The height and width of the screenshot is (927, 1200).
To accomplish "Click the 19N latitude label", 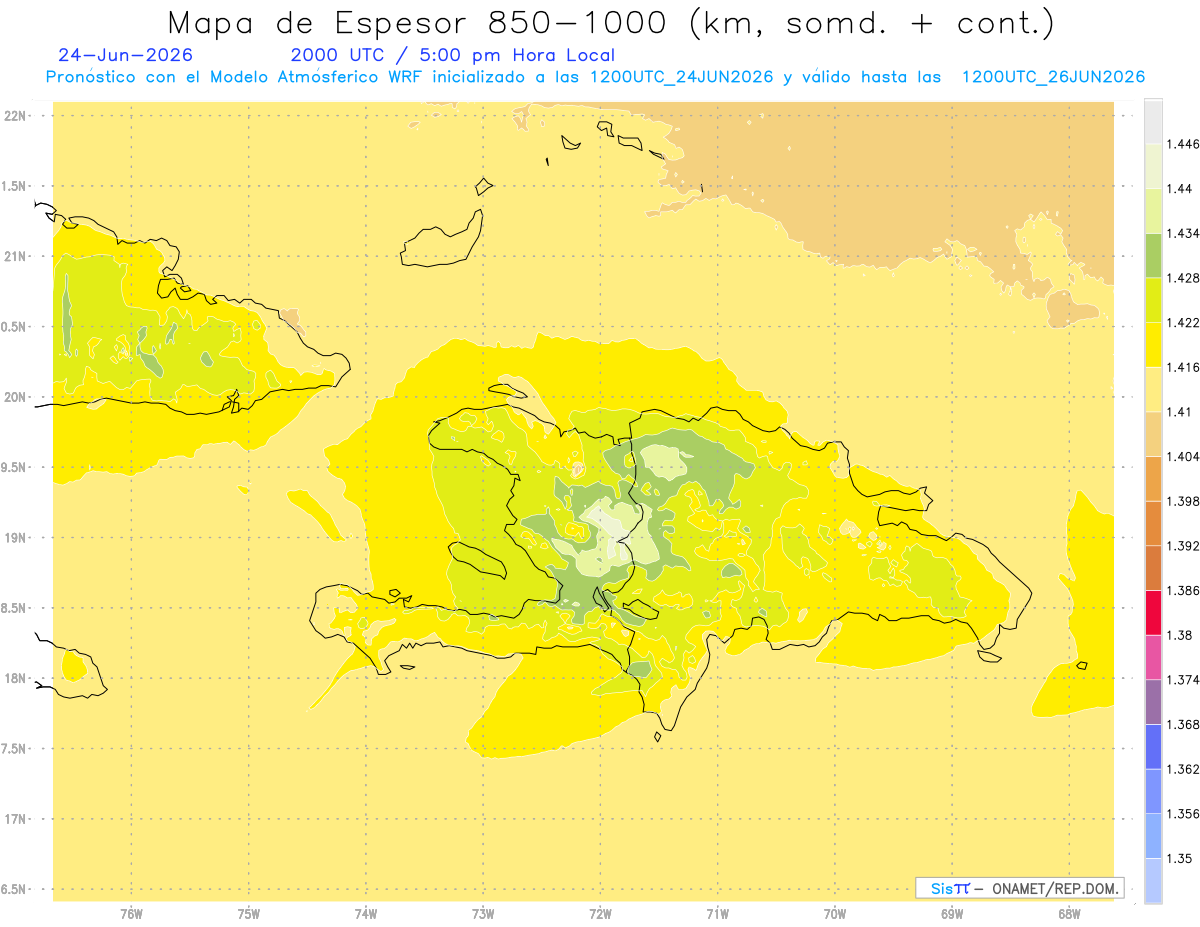I will [x=16, y=538].
